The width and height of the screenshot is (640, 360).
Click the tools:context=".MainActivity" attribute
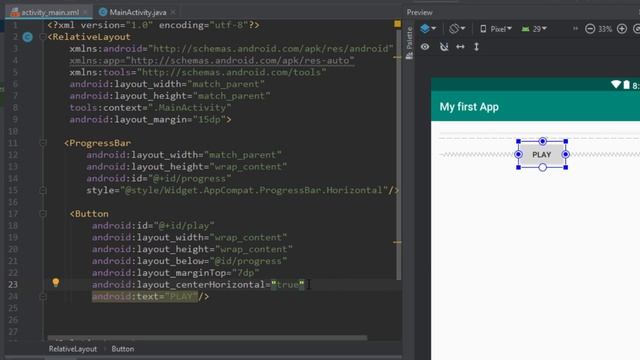[150, 108]
